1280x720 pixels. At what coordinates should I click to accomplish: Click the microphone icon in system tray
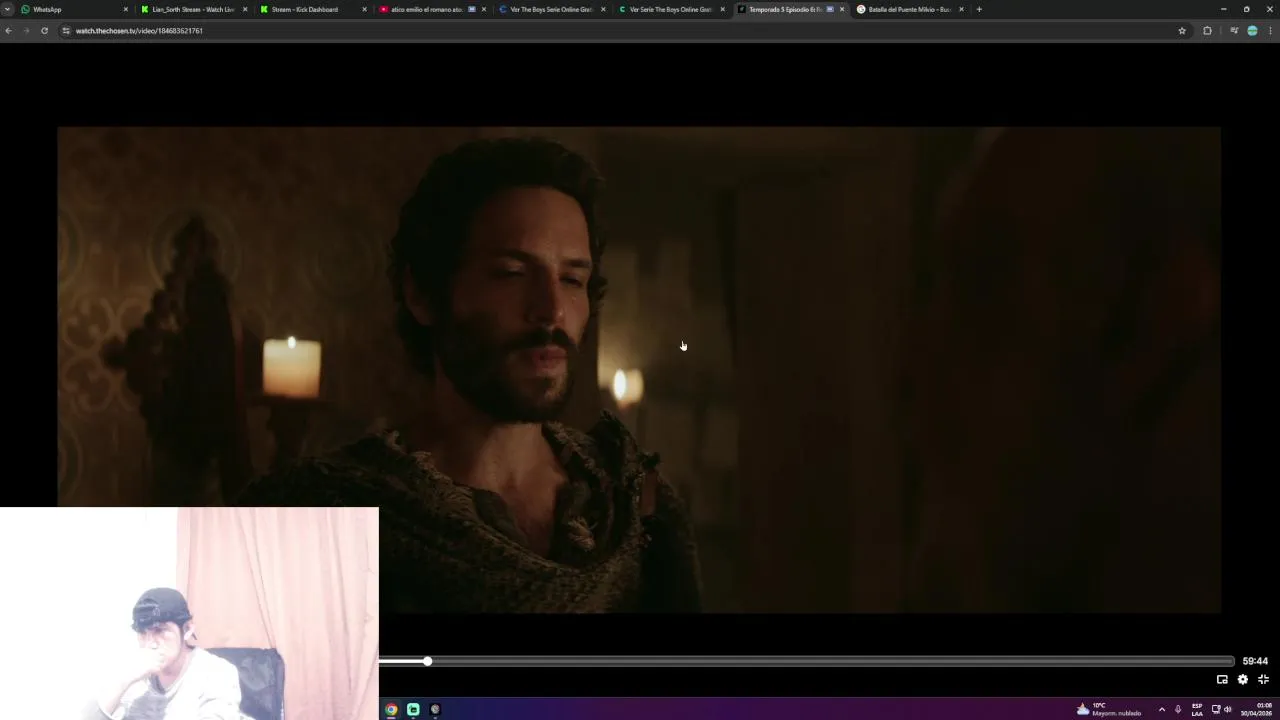point(1178,709)
